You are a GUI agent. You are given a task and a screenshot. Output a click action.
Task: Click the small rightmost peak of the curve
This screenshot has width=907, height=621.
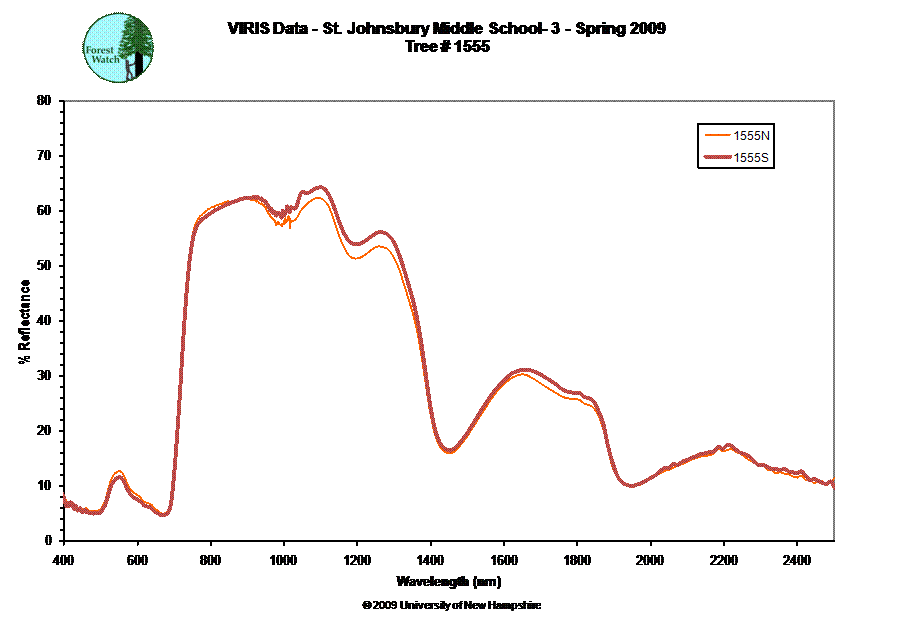tap(728, 446)
